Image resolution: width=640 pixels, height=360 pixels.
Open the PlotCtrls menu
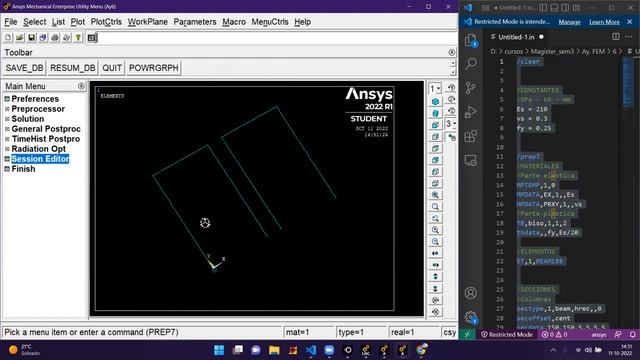coord(106,22)
